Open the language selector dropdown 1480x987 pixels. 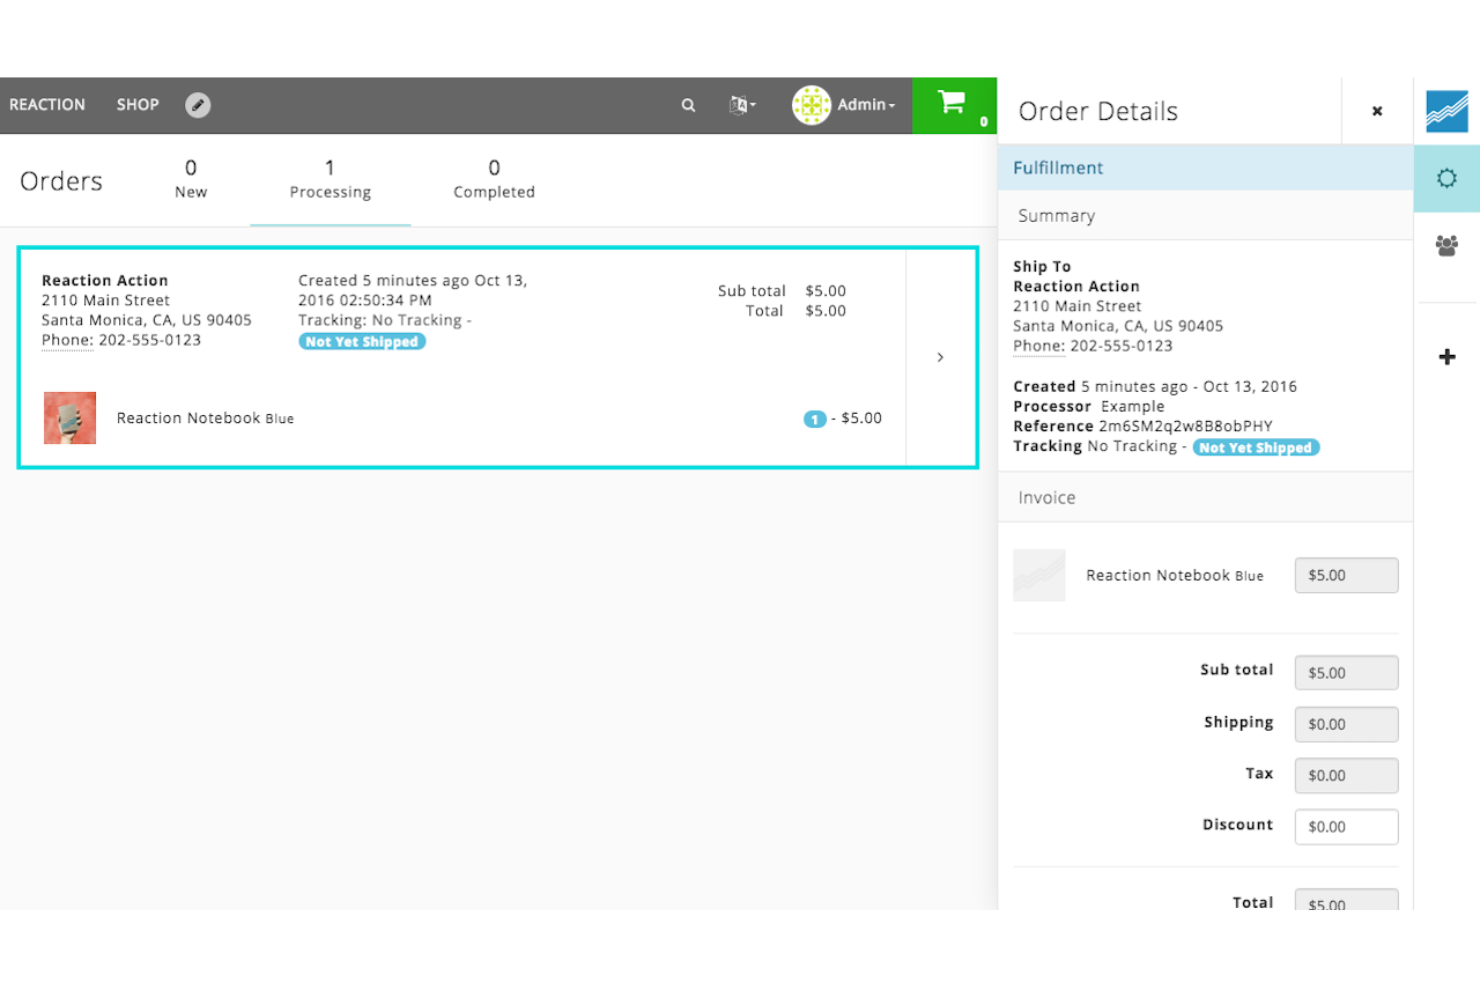742,105
